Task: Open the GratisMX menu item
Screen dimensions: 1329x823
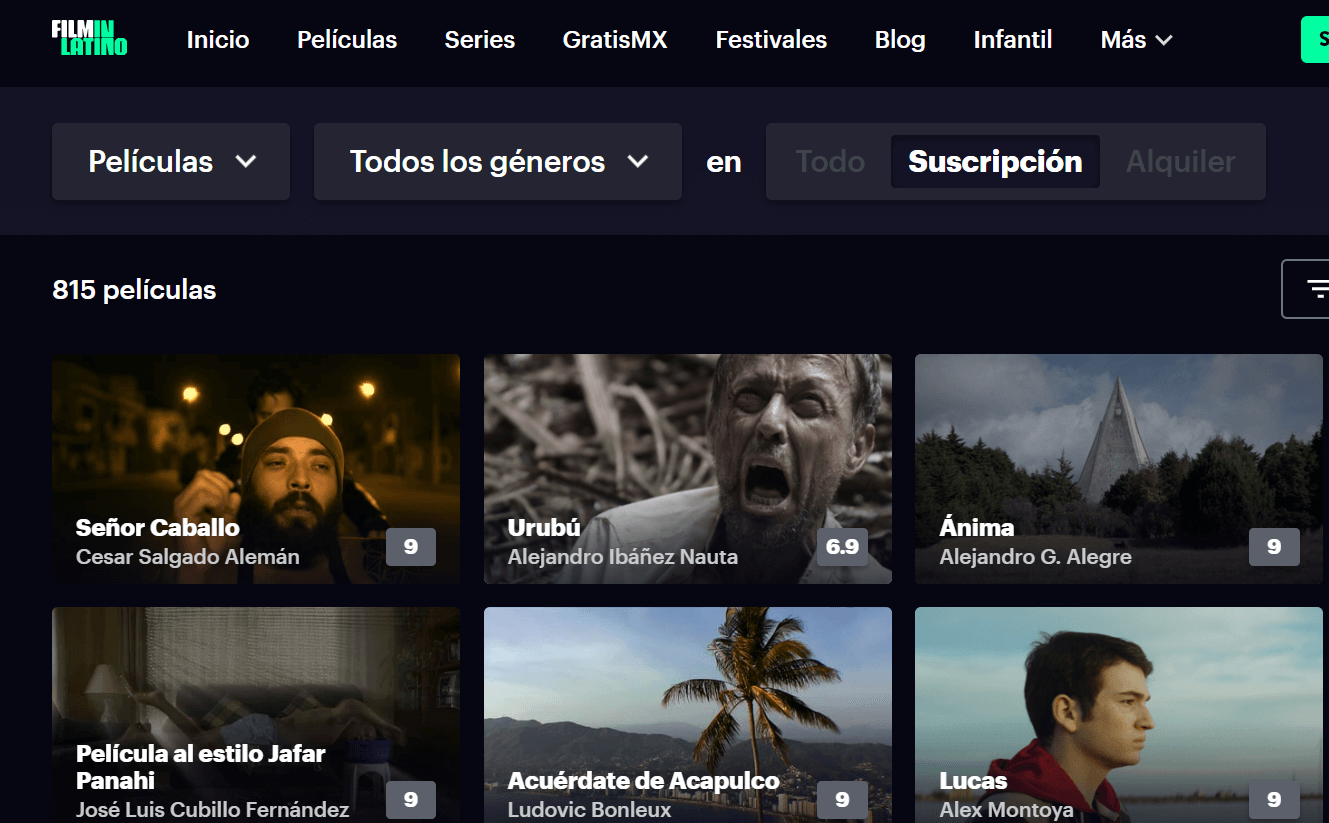Action: point(614,40)
